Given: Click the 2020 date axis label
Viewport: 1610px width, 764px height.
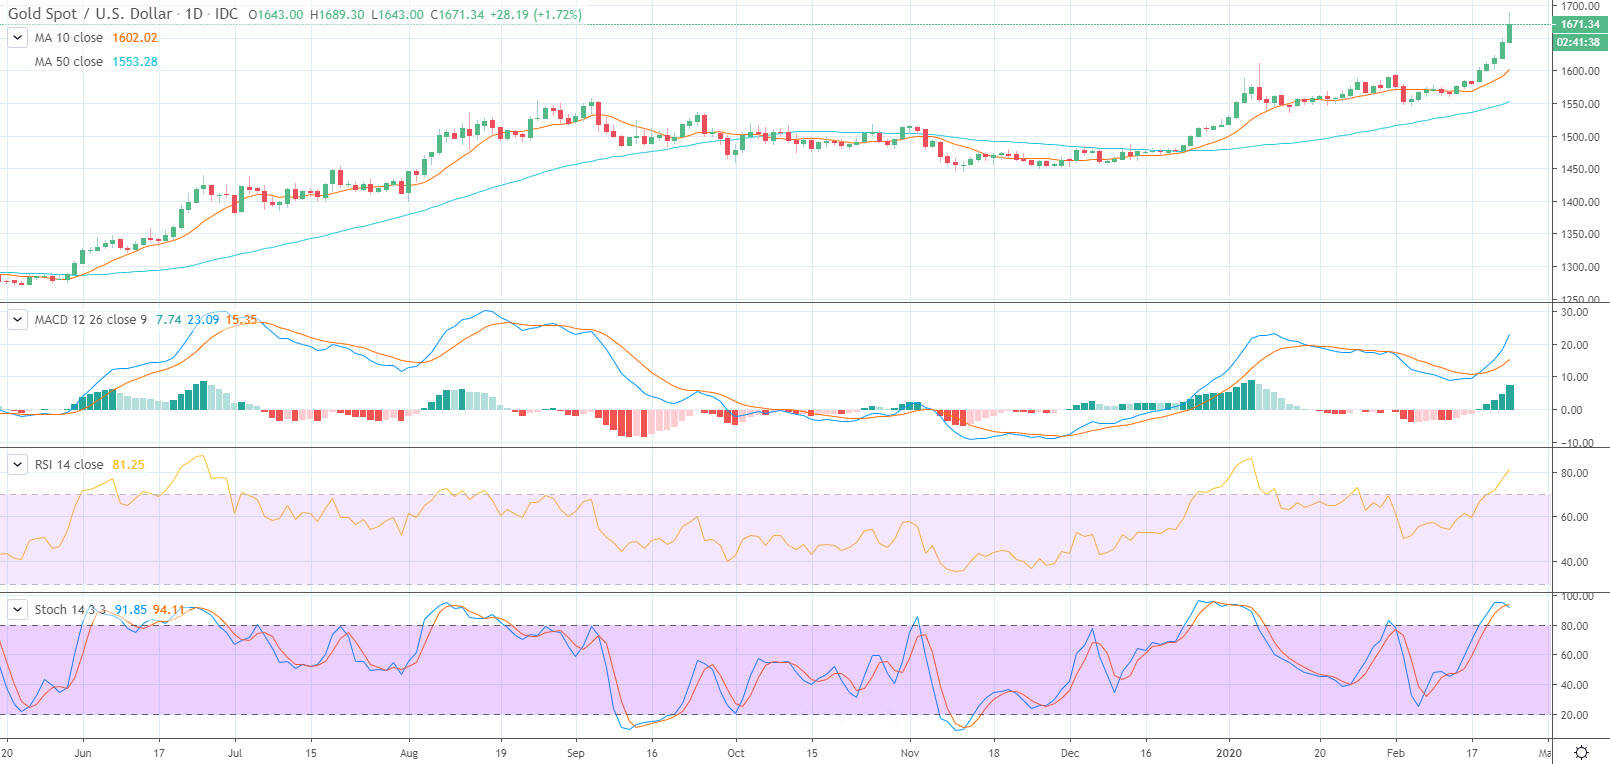Looking at the screenshot, I should [1229, 753].
